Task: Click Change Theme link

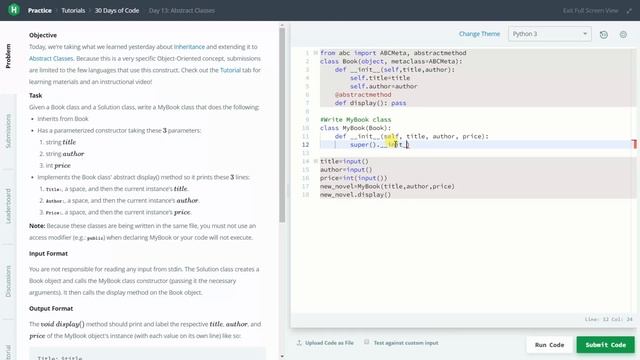Action: (x=479, y=34)
